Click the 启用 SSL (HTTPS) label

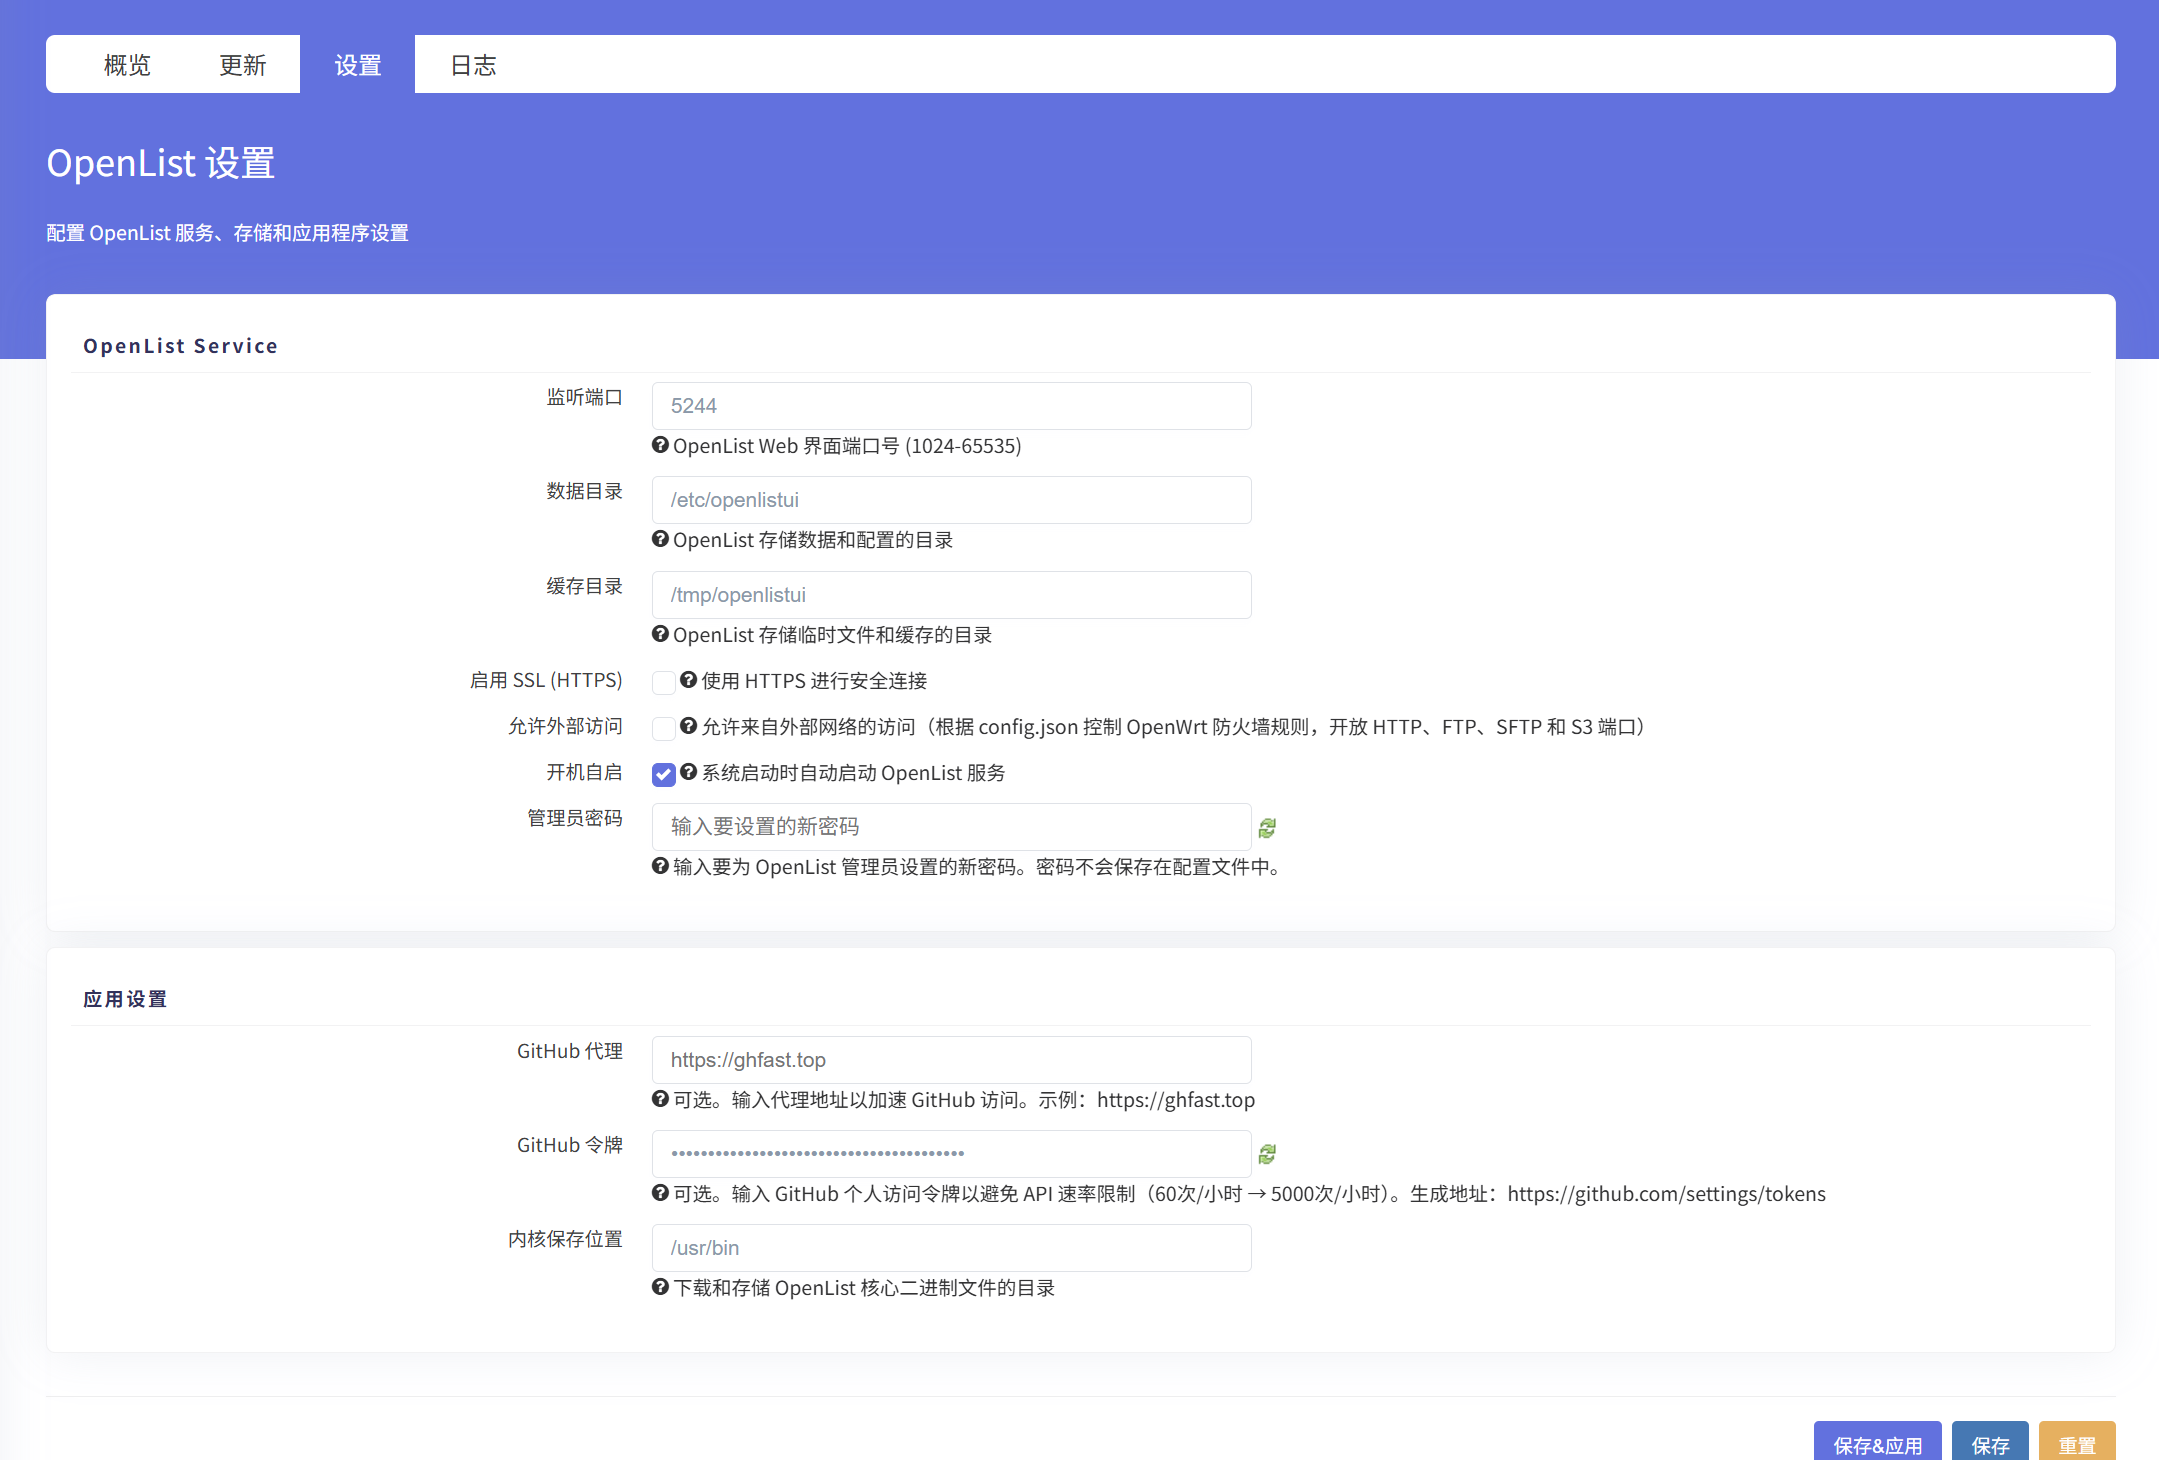pyautogui.click(x=546, y=680)
